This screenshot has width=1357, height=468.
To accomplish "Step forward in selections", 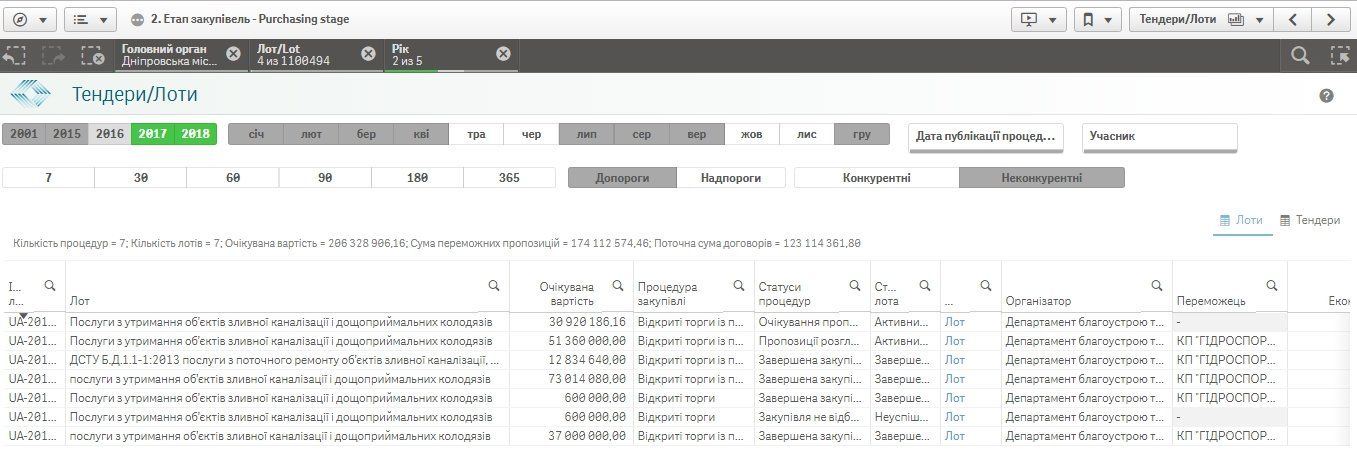I will (53, 55).
